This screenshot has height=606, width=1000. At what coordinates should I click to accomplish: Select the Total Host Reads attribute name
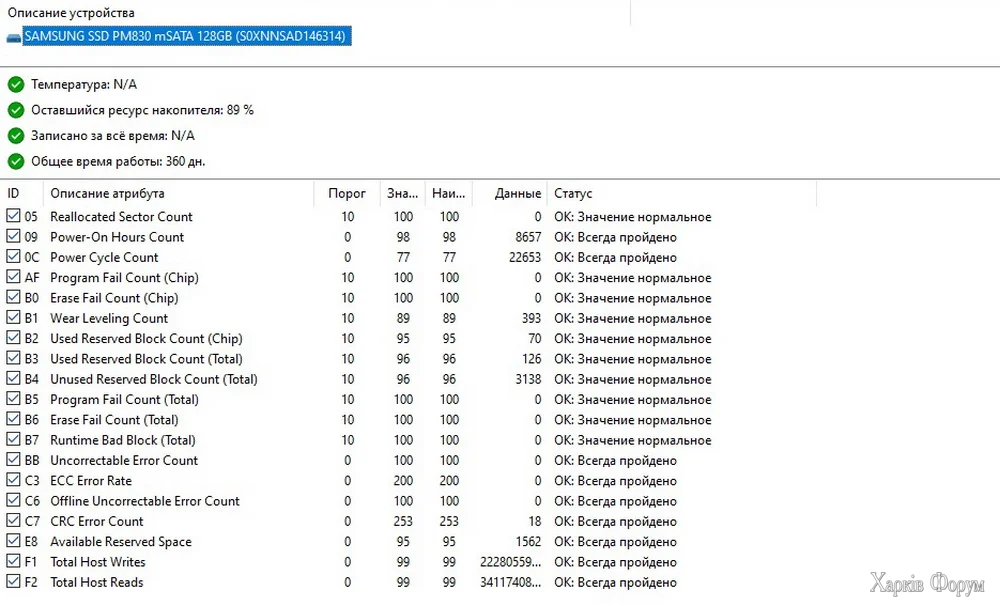pyautogui.click(x=97, y=582)
